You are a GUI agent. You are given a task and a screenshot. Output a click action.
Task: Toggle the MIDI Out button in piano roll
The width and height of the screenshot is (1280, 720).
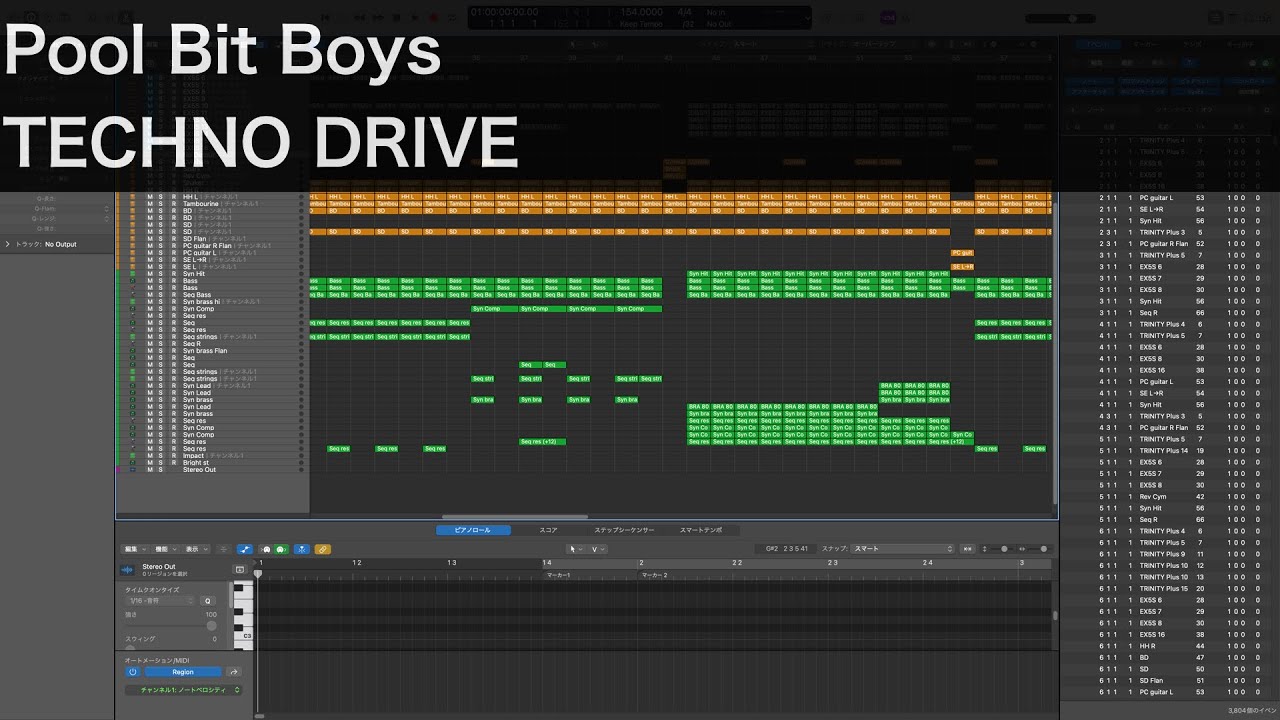point(282,549)
